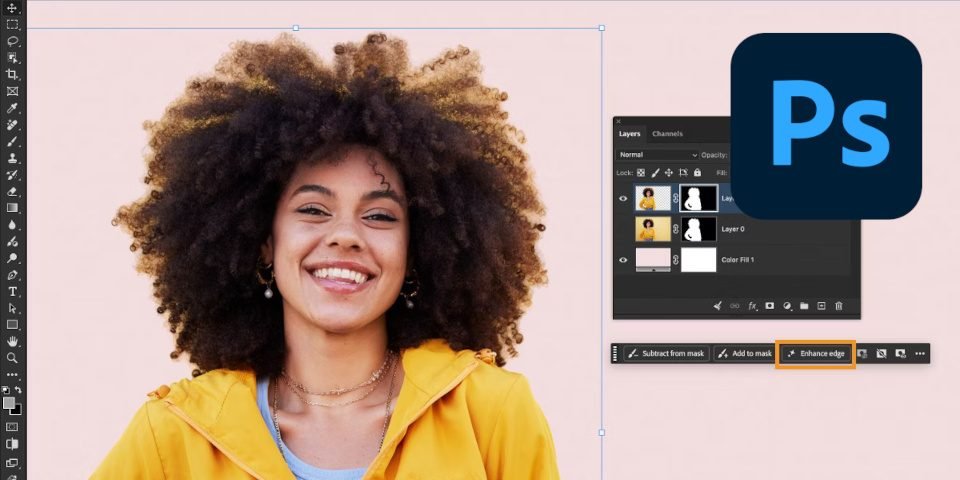Click the Link layers icon
Viewport: 960px width, 480px height.
point(735,306)
